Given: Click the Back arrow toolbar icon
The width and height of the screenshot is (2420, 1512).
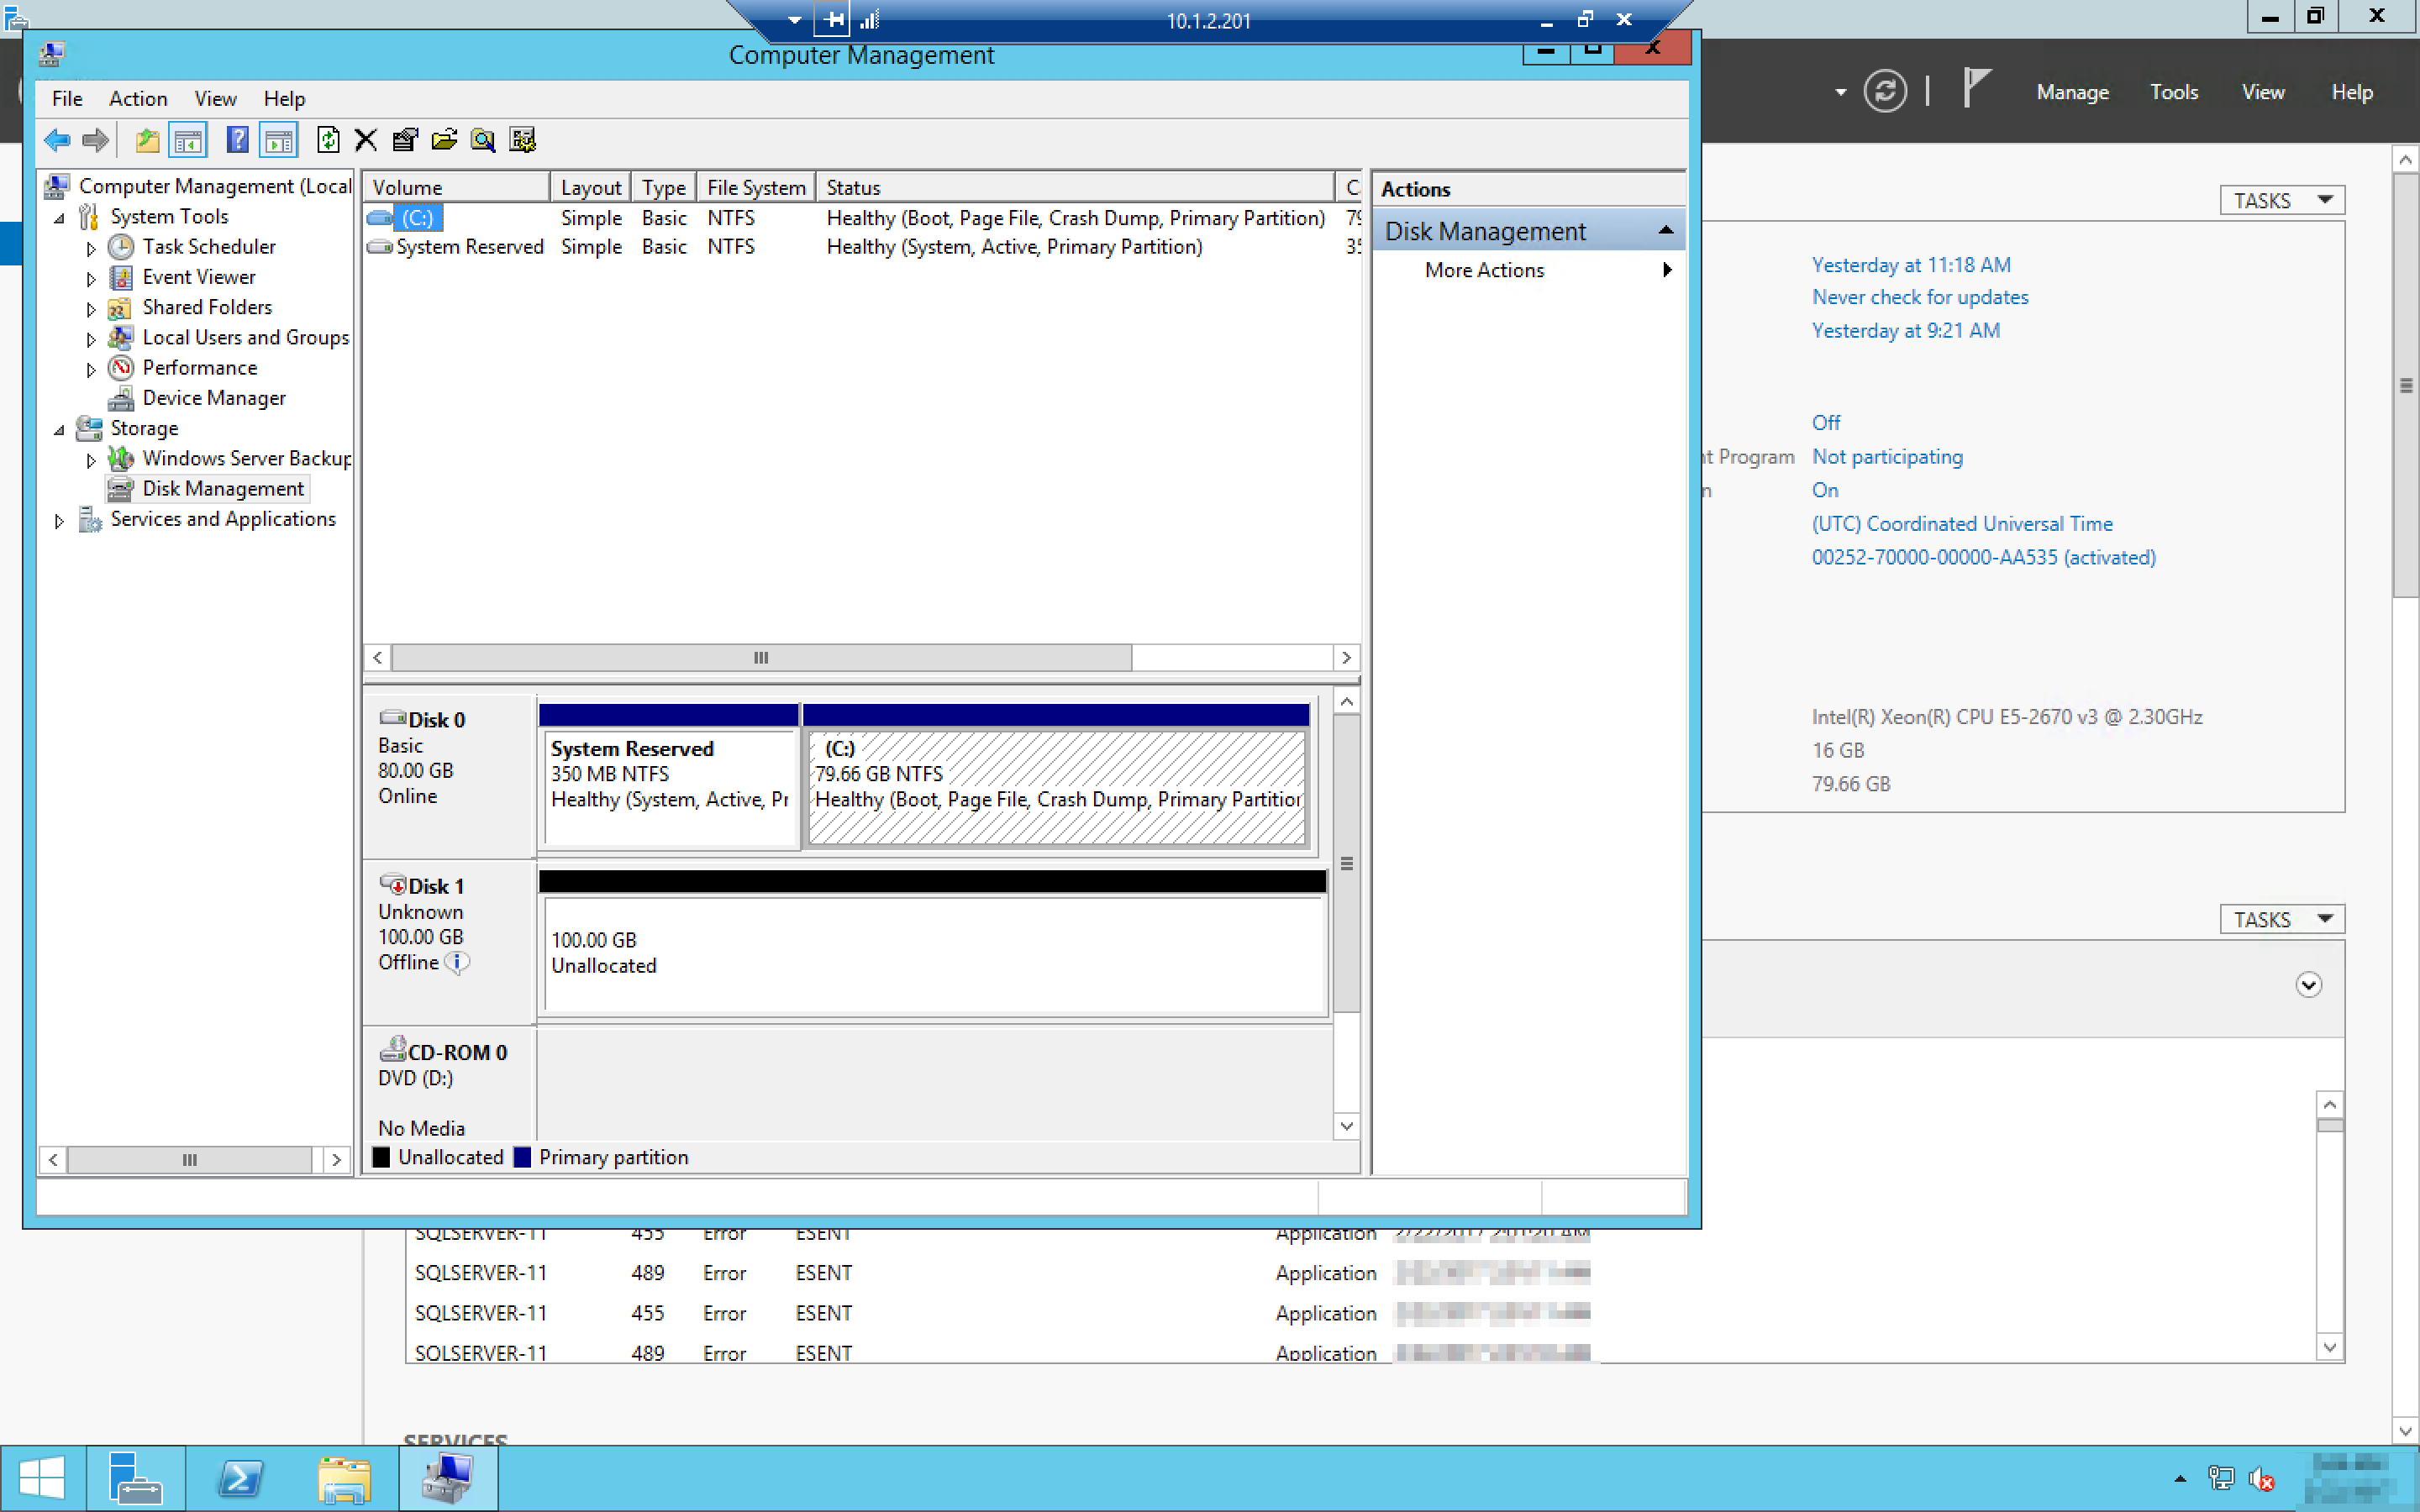Looking at the screenshot, I should click(57, 140).
